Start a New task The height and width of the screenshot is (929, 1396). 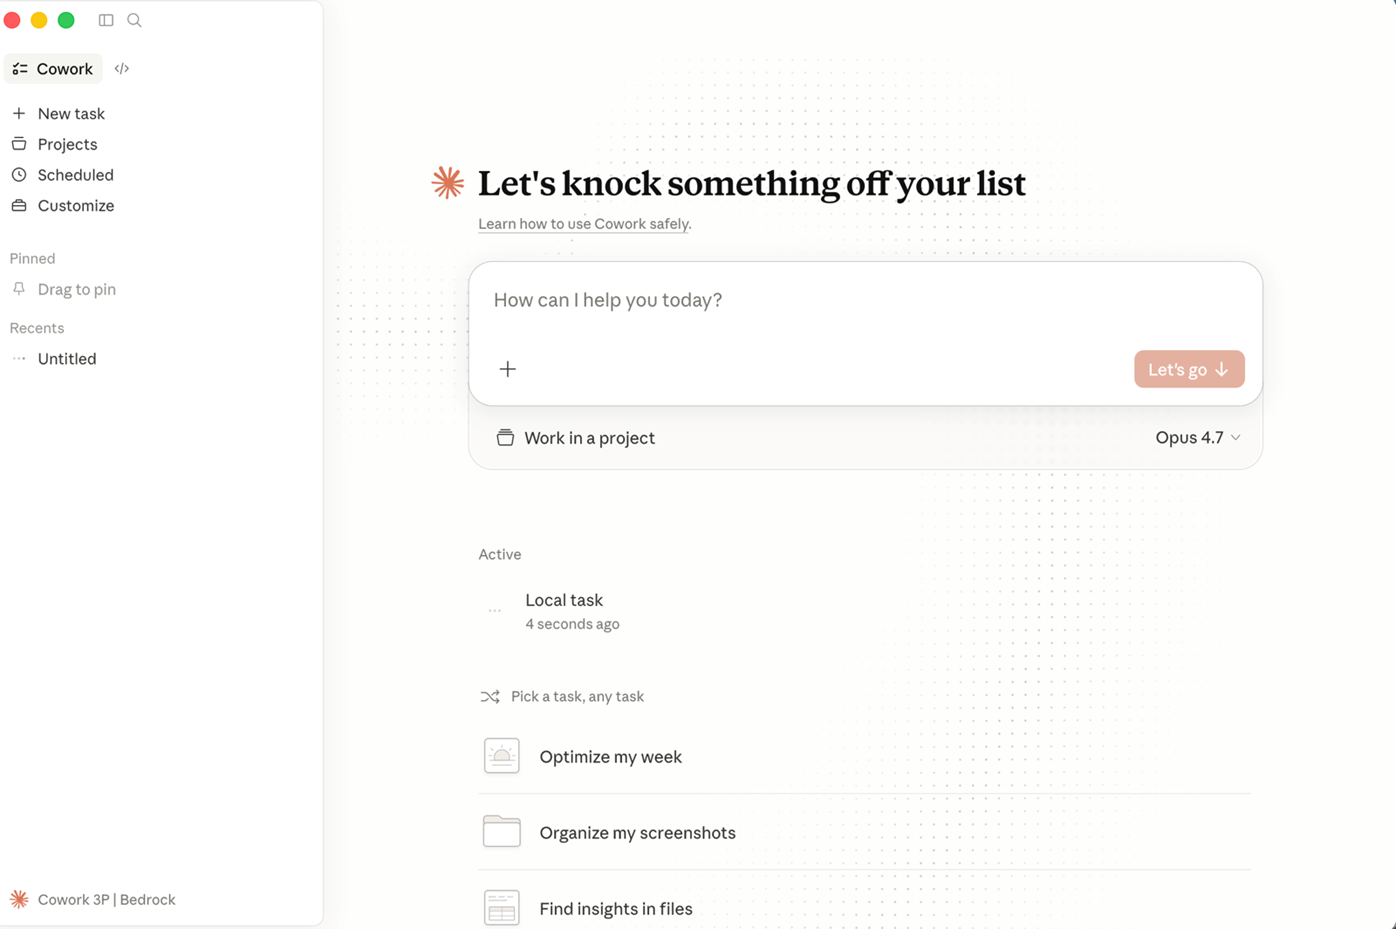pyautogui.click(x=70, y=114)
